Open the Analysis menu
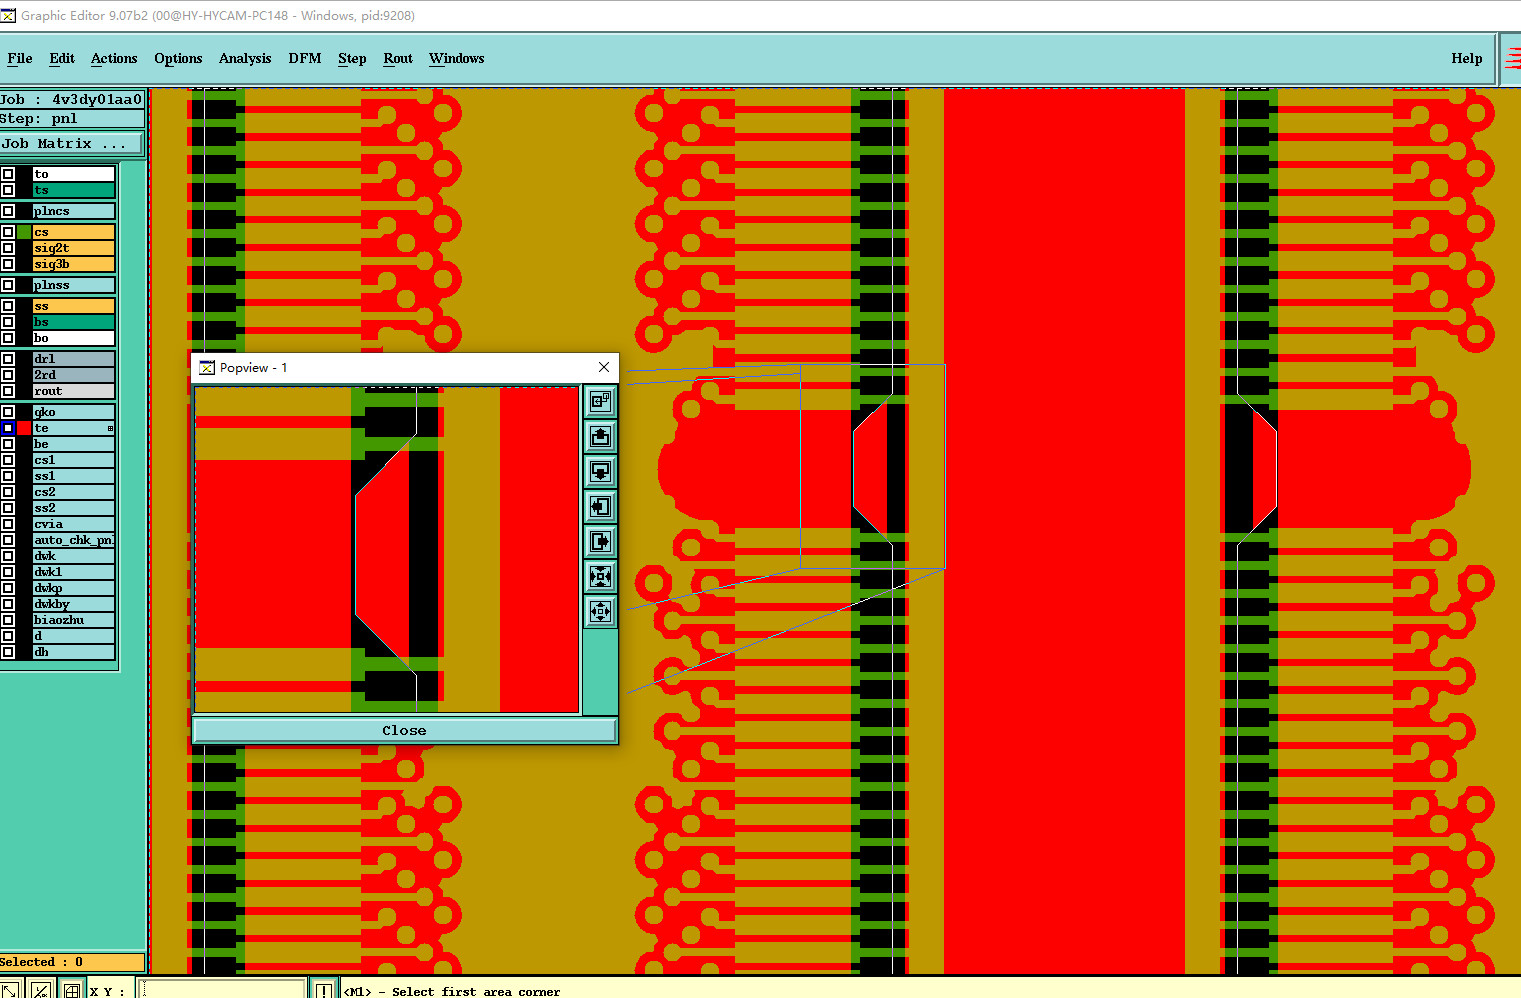Image resolution: width=1521 pixels, height=998 pixels. coord(245,58)
